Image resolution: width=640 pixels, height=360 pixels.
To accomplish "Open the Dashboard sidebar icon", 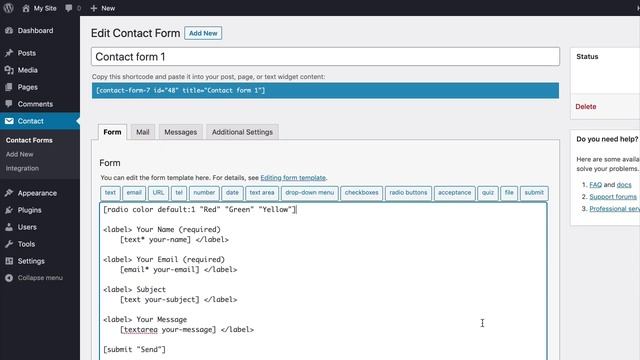I will pos(9,31).
